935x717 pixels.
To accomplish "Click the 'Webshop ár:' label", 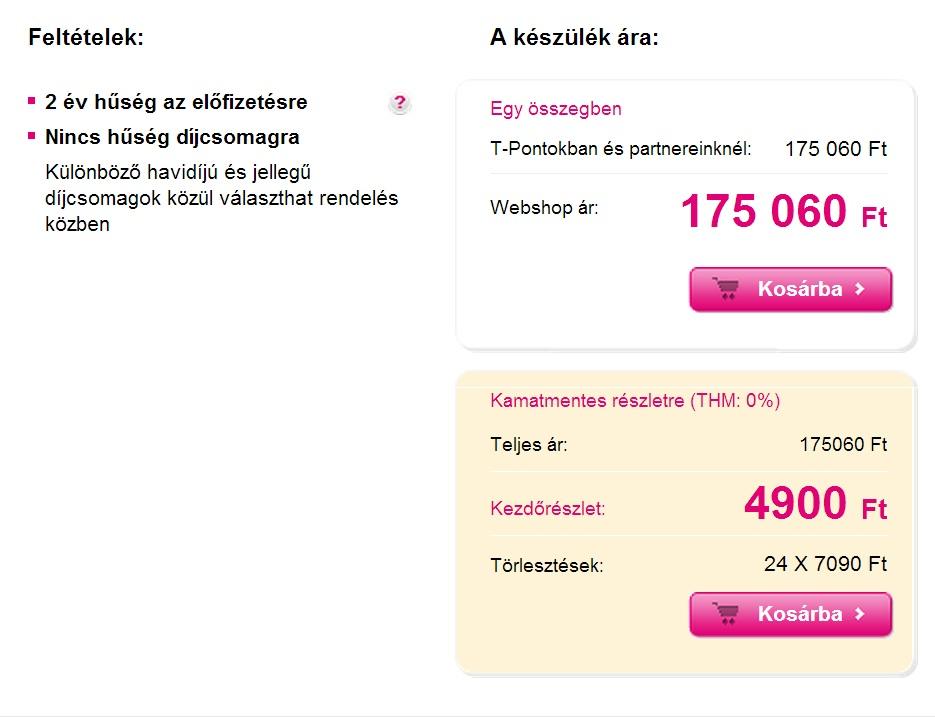I will tap(544, 208).
